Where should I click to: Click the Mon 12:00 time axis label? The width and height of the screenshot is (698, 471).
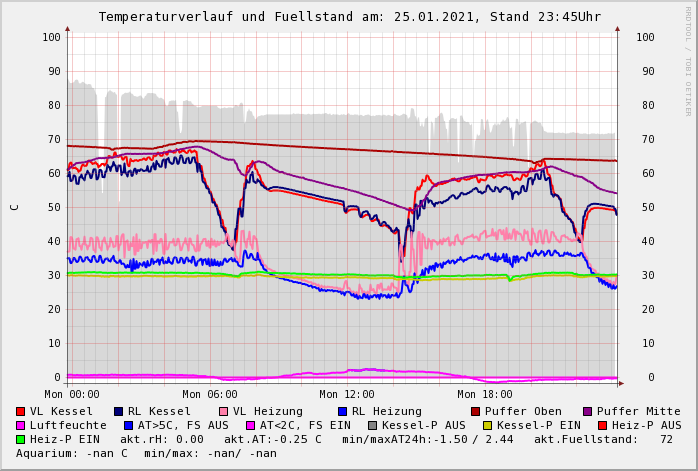click(347, 395)
